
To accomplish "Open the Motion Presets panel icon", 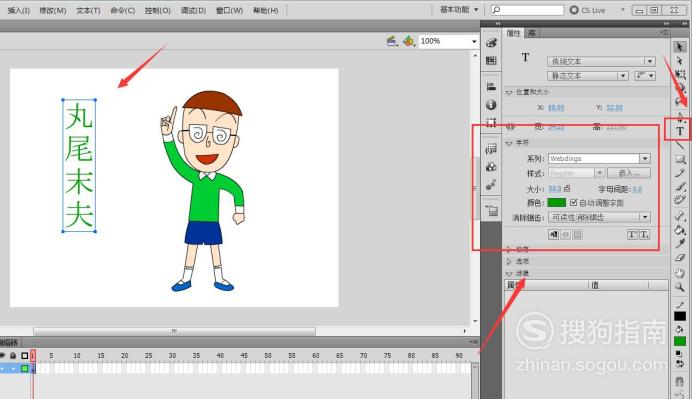I will 491,185.
